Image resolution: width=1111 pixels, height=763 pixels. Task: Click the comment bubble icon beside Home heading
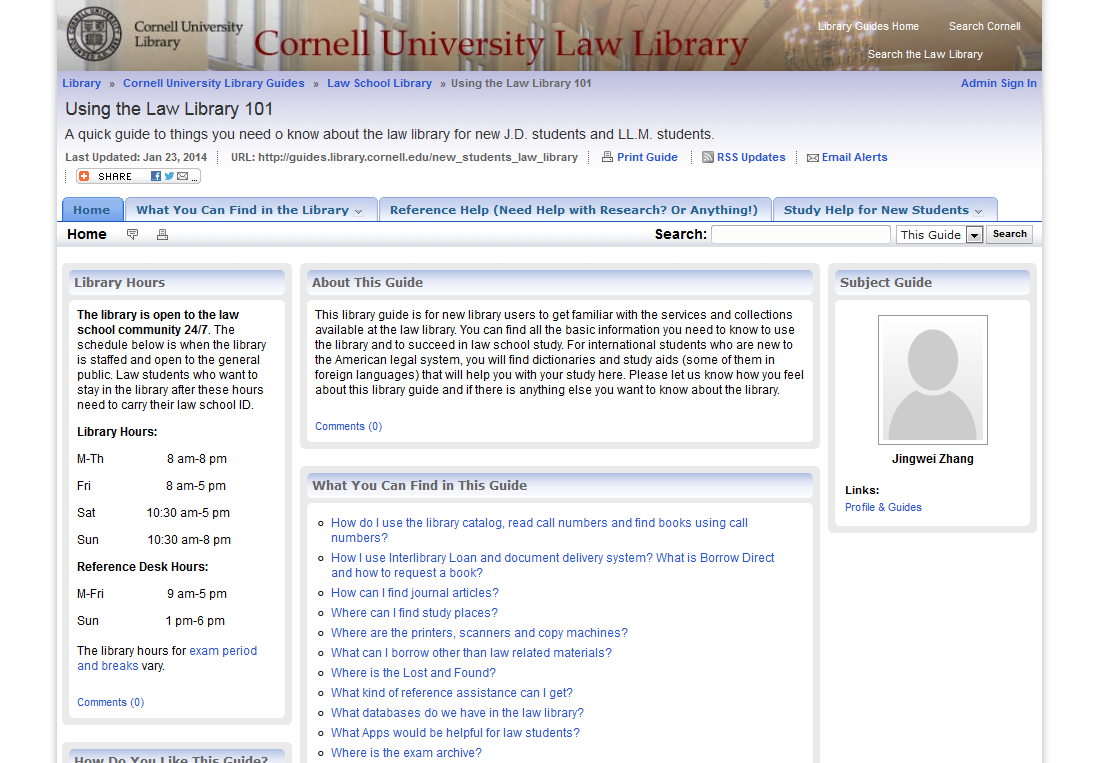tap(132, 234)
